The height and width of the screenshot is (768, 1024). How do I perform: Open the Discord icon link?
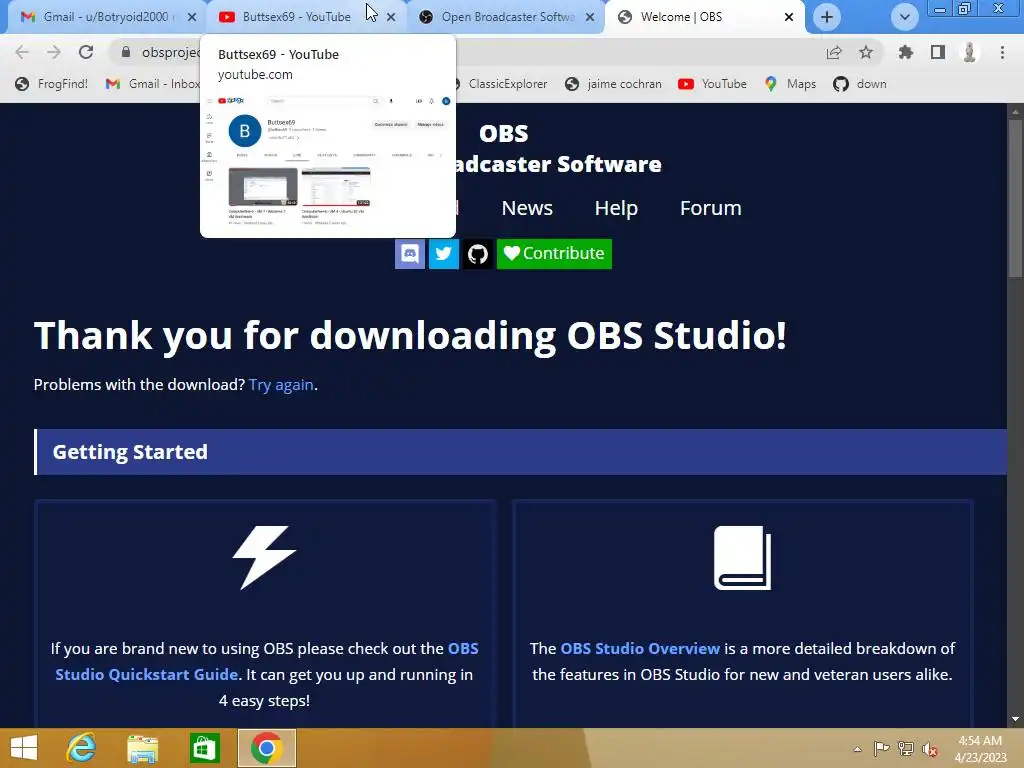409,253
